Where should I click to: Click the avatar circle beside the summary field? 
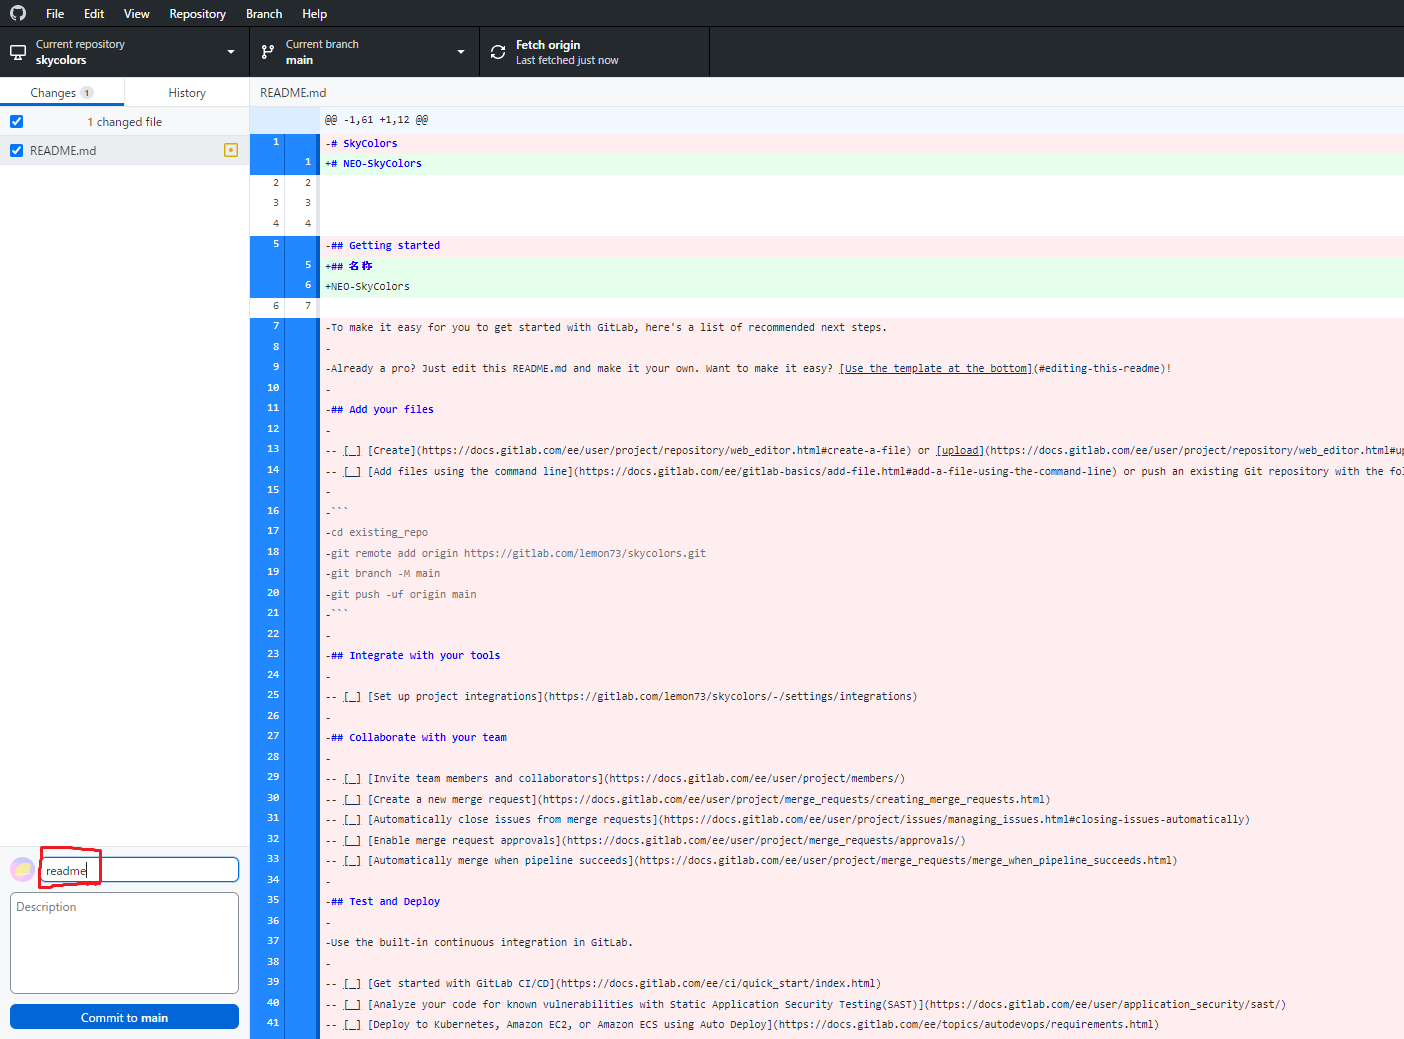[x=21, y=869]
